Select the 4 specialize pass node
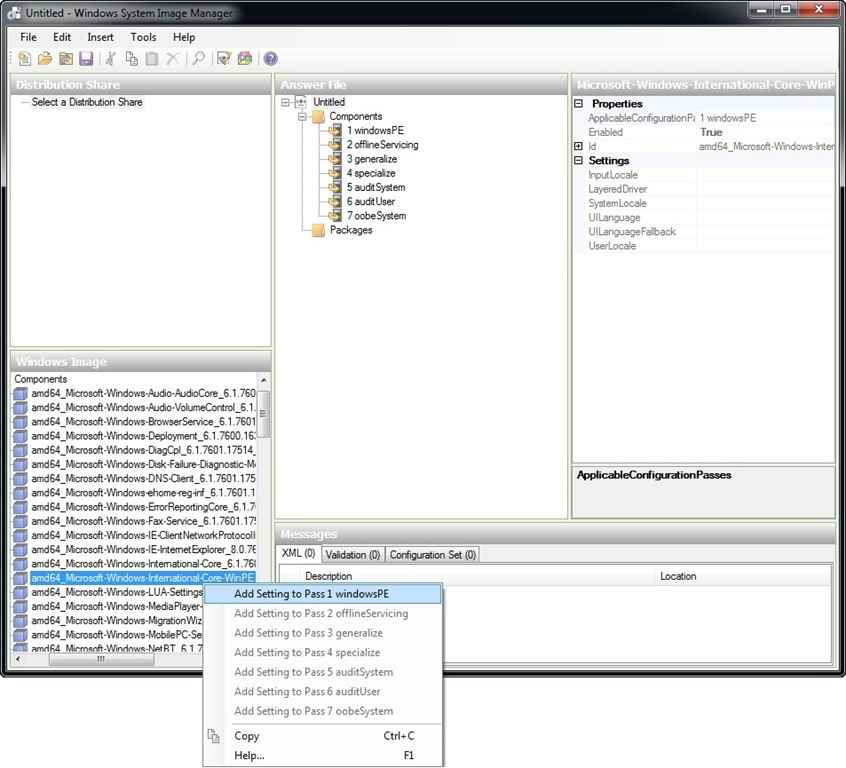The image size is (846, 768). [371, 173]
